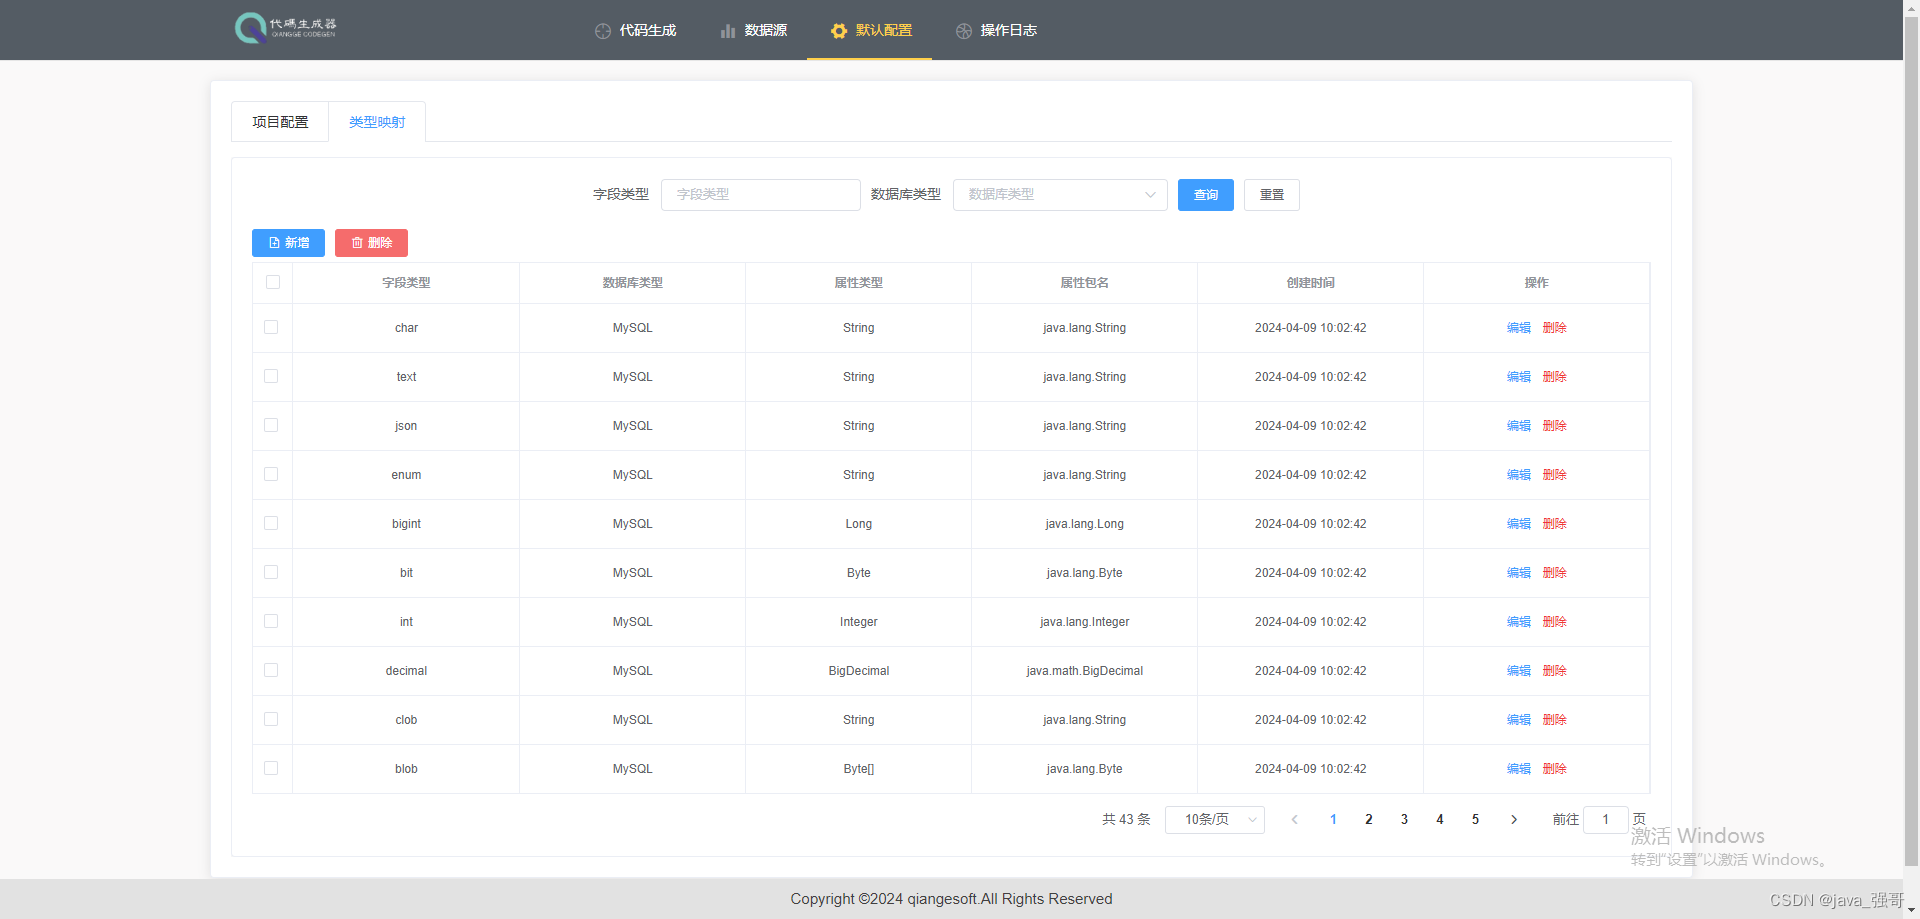1920x919 pixels.
Task: Click 删除 for the bigint row
Action: coord(1554,524)
